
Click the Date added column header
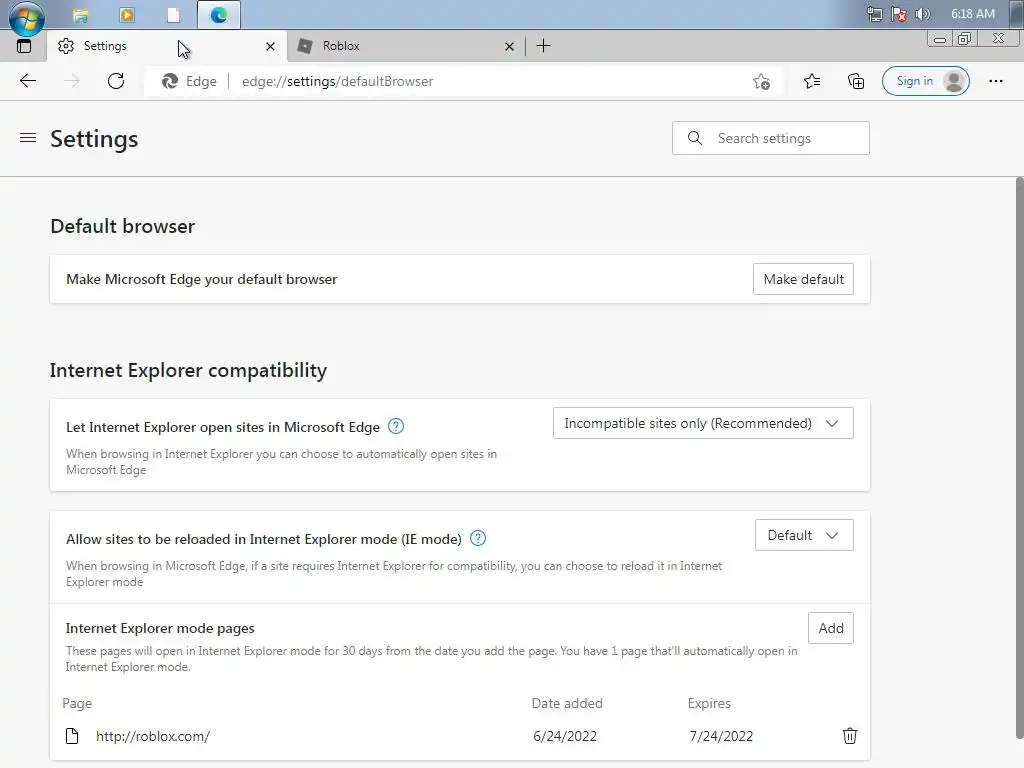point(567,703)
